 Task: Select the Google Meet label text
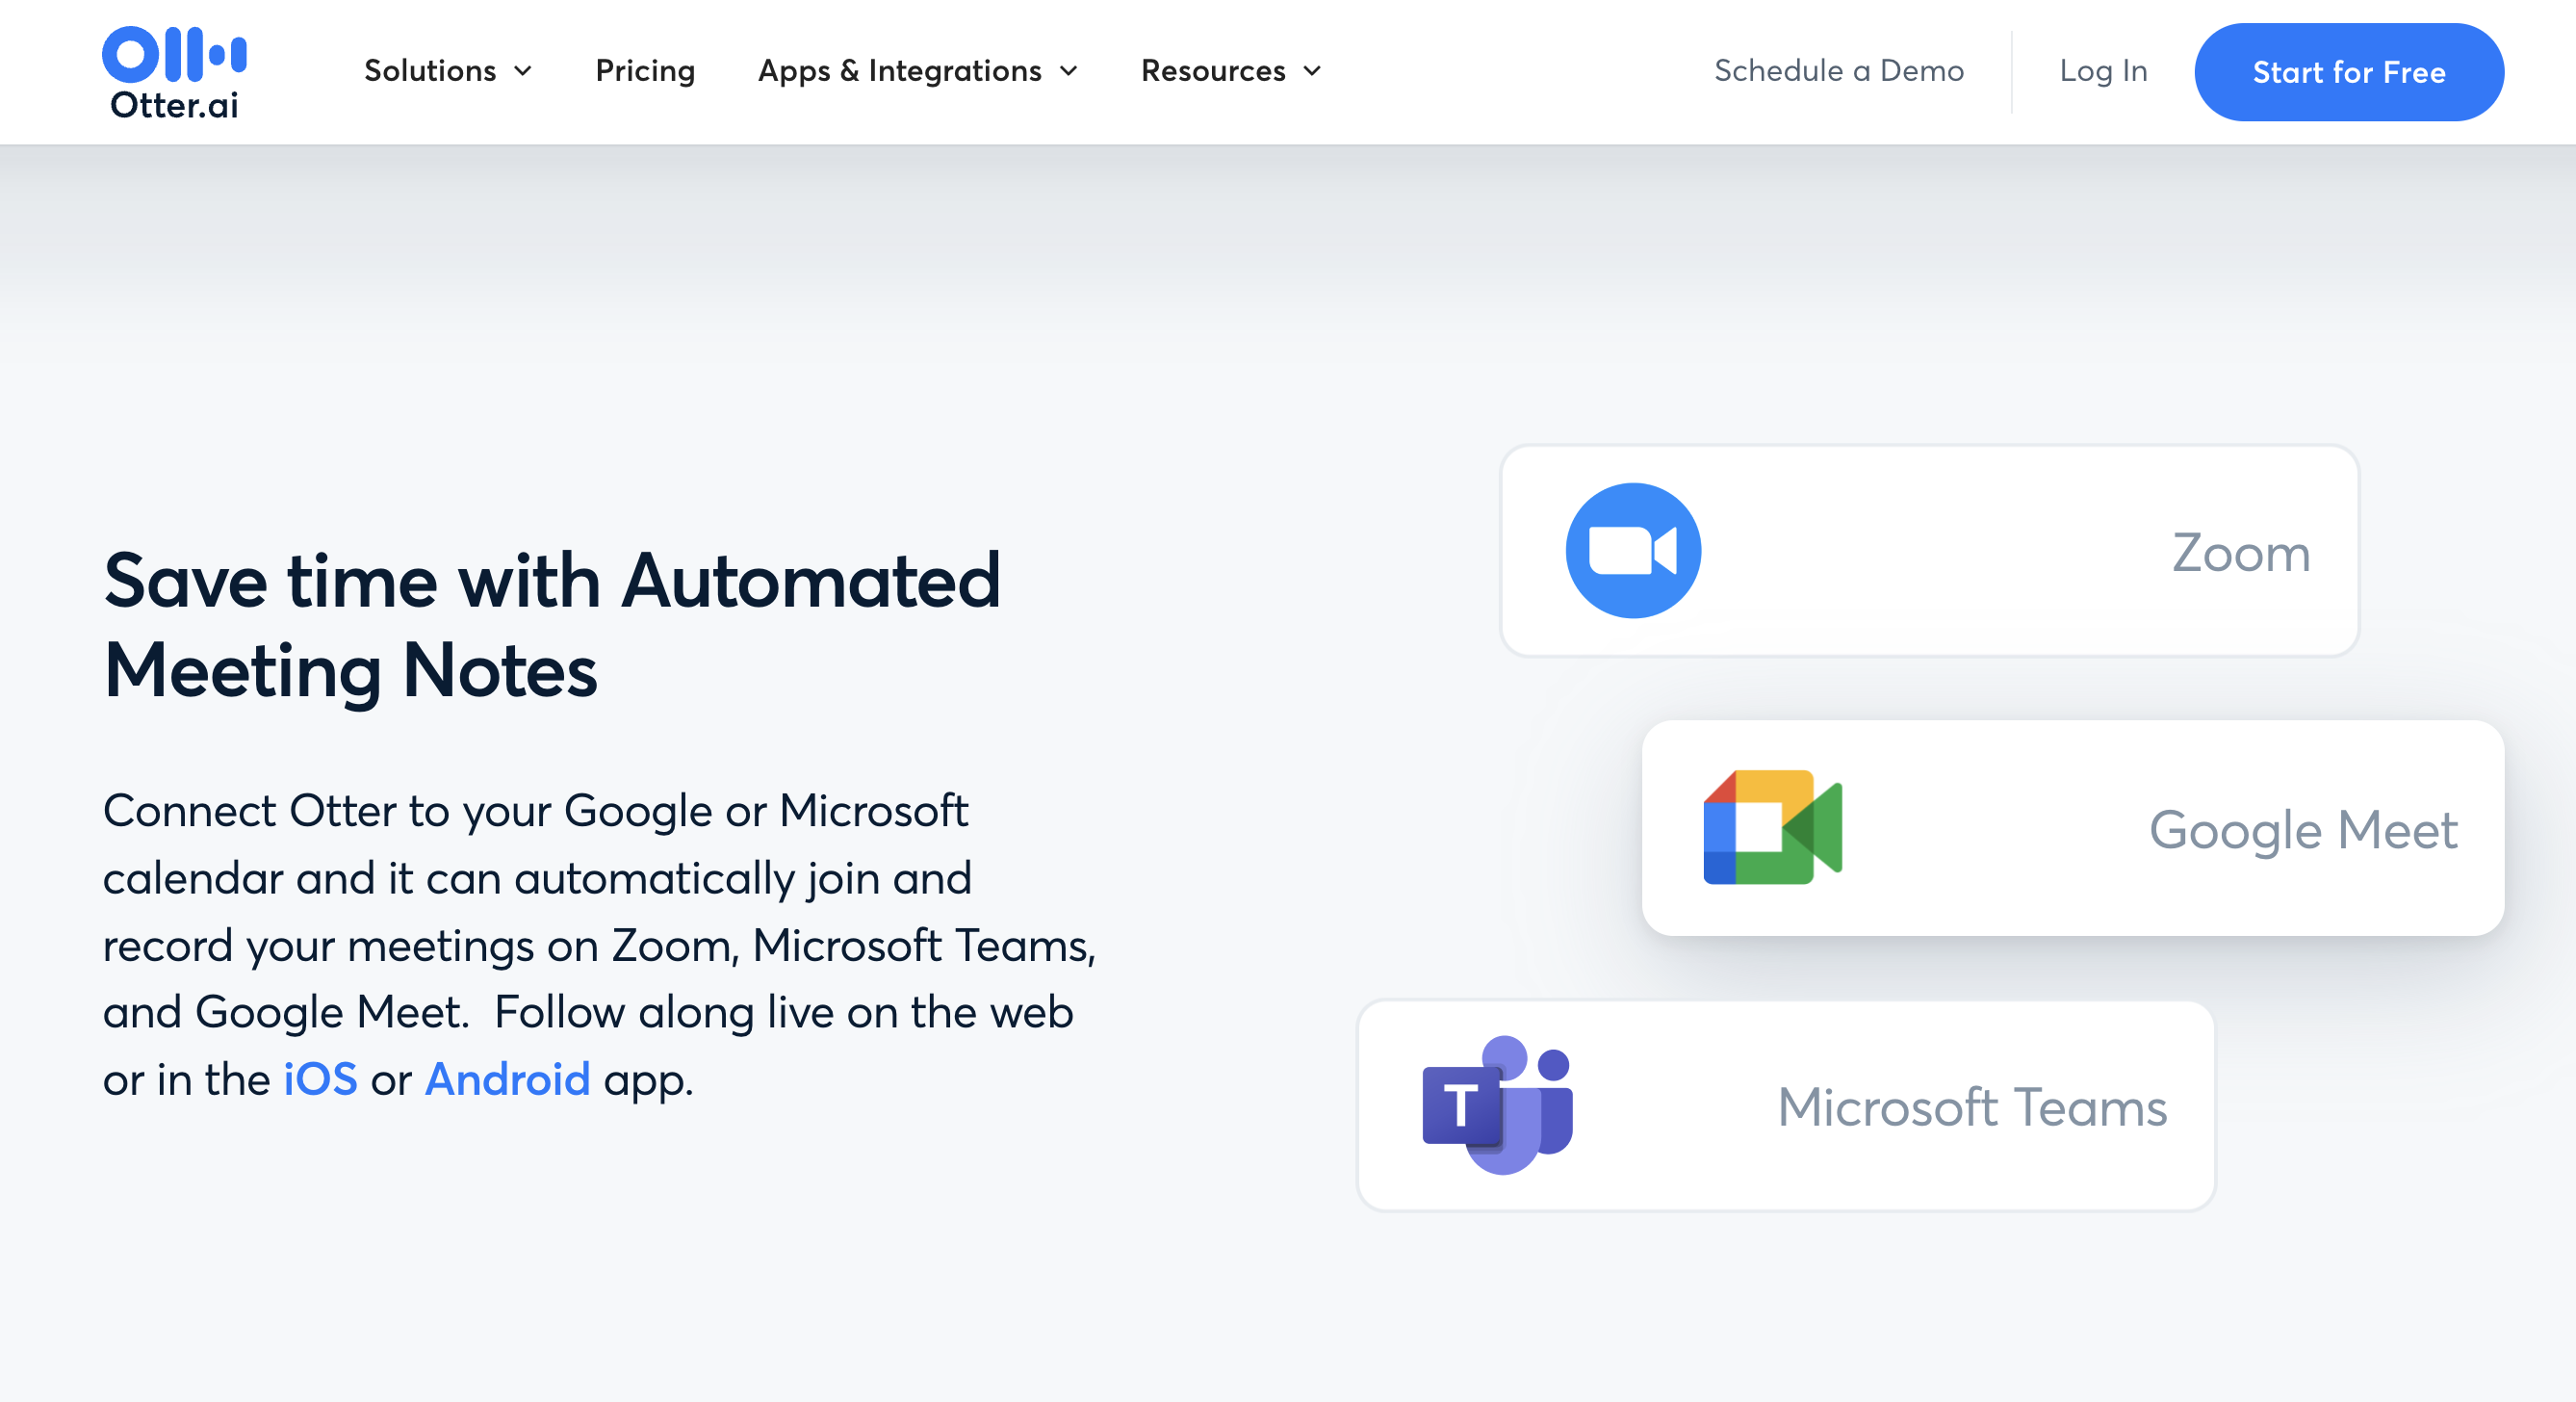(2302, 830)
